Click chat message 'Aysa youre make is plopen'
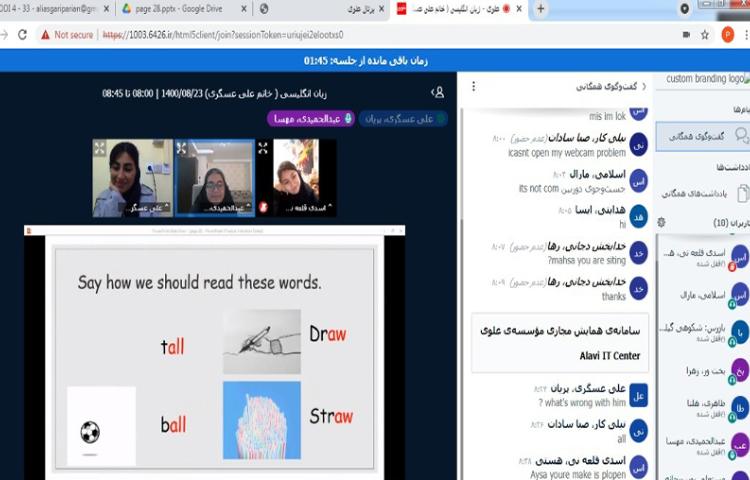The height and width of the screenshot is (480, 750). [578, 475]
